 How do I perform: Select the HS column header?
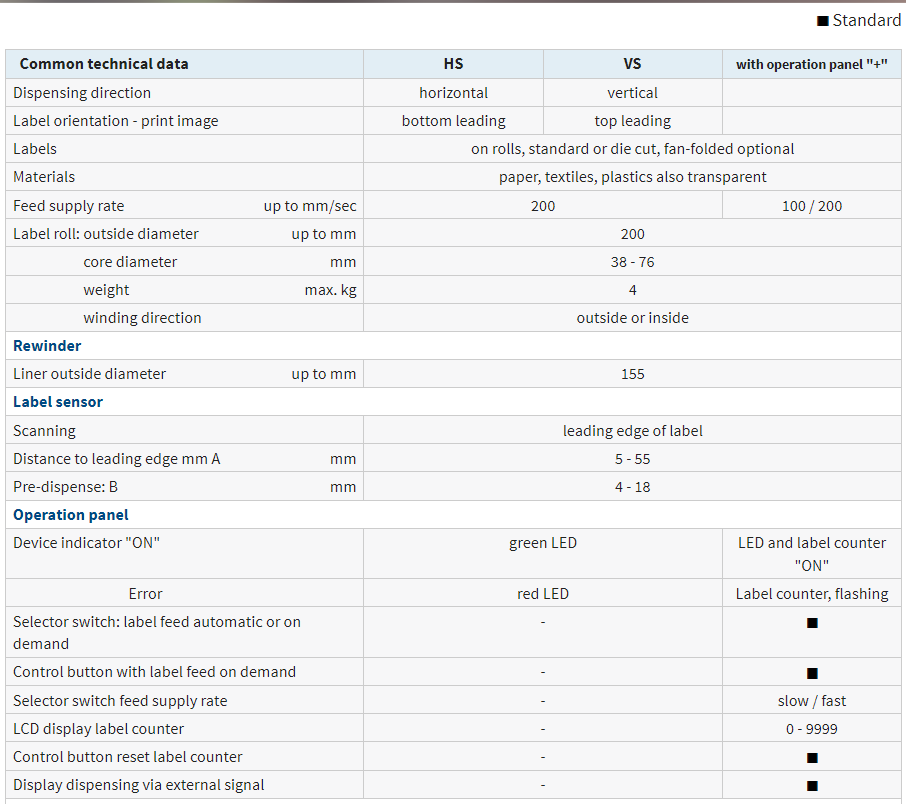(x=453, y=64)
